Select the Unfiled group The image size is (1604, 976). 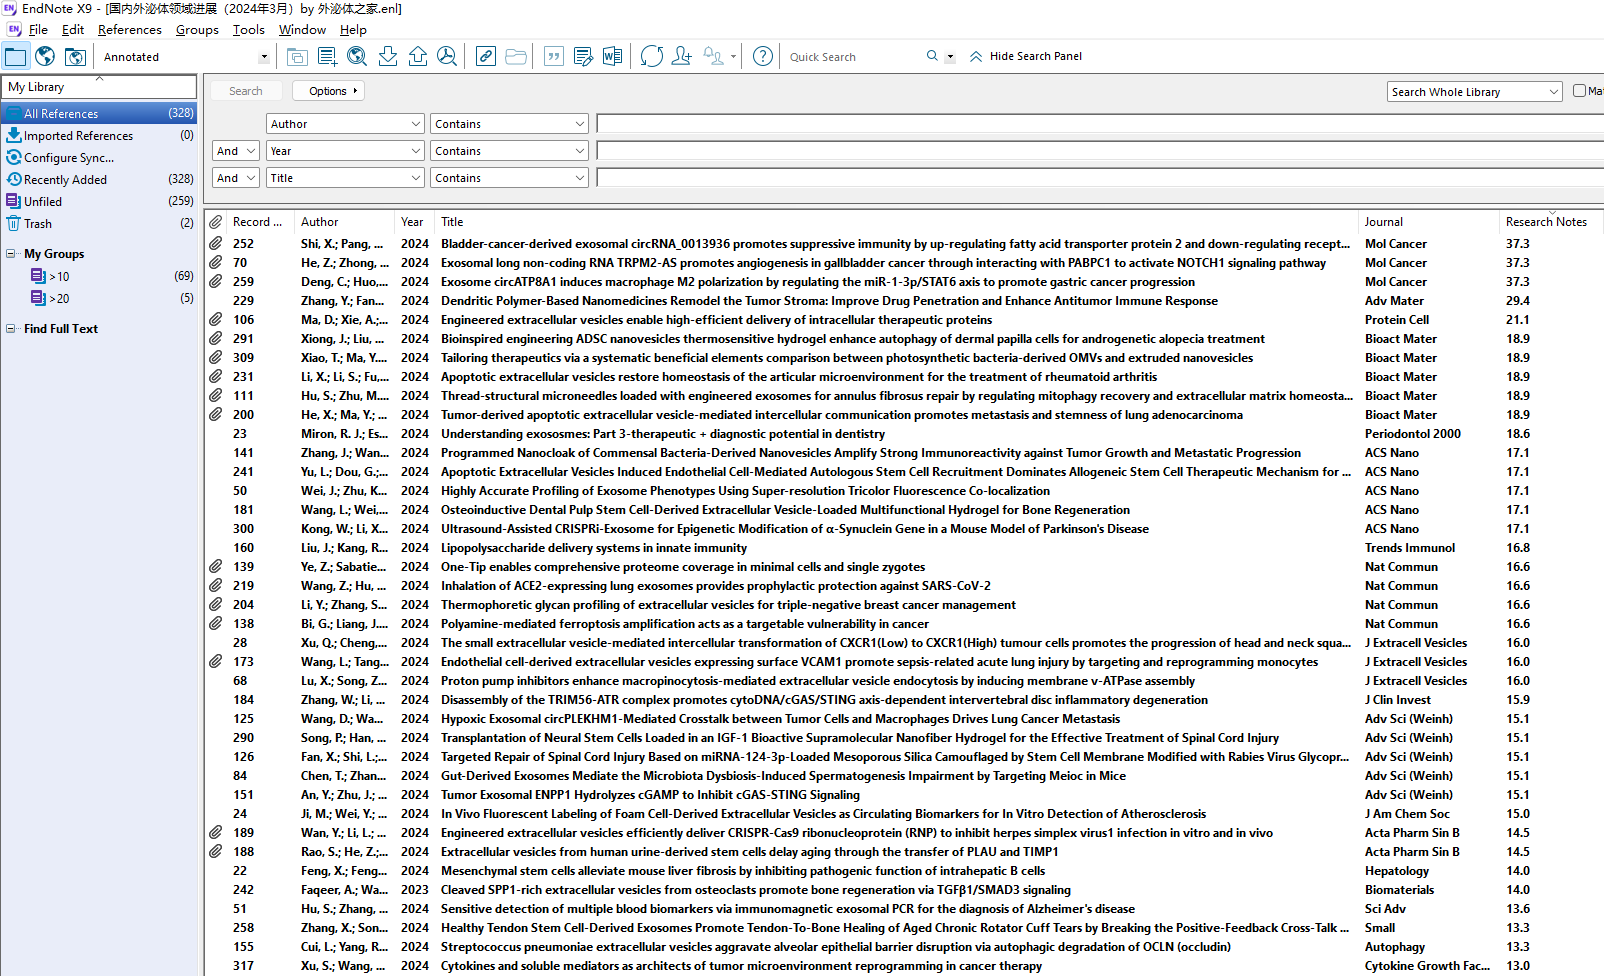[99, 202]
